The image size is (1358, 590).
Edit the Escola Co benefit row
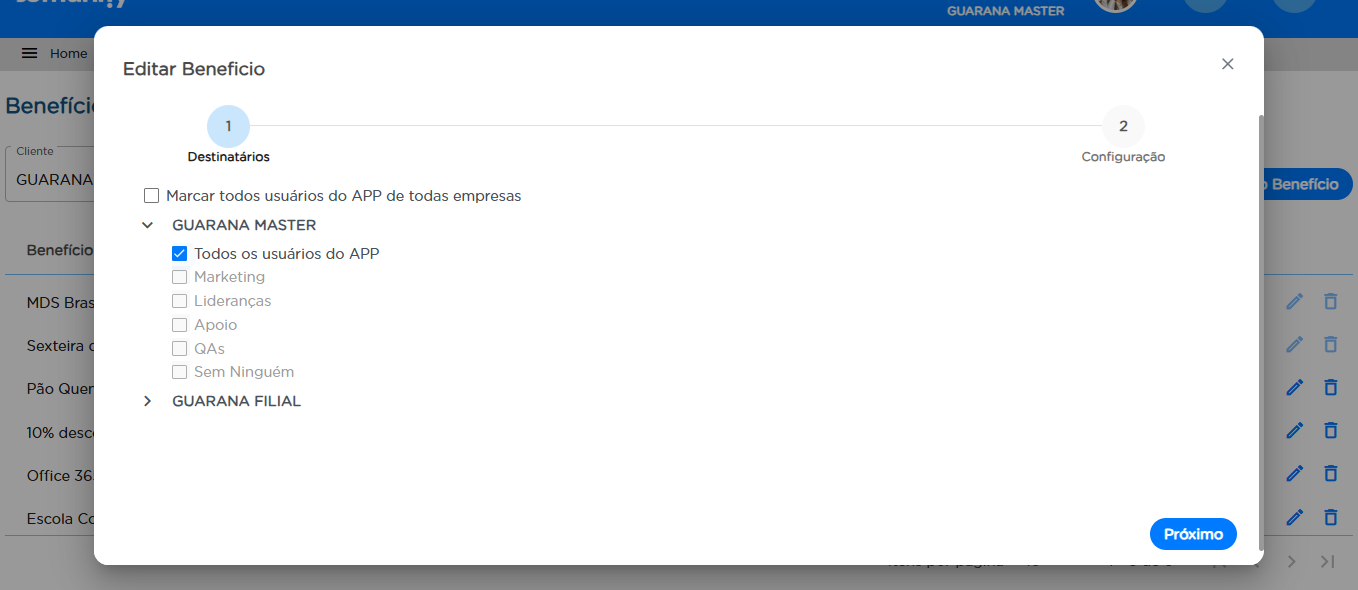(1294, 517)
